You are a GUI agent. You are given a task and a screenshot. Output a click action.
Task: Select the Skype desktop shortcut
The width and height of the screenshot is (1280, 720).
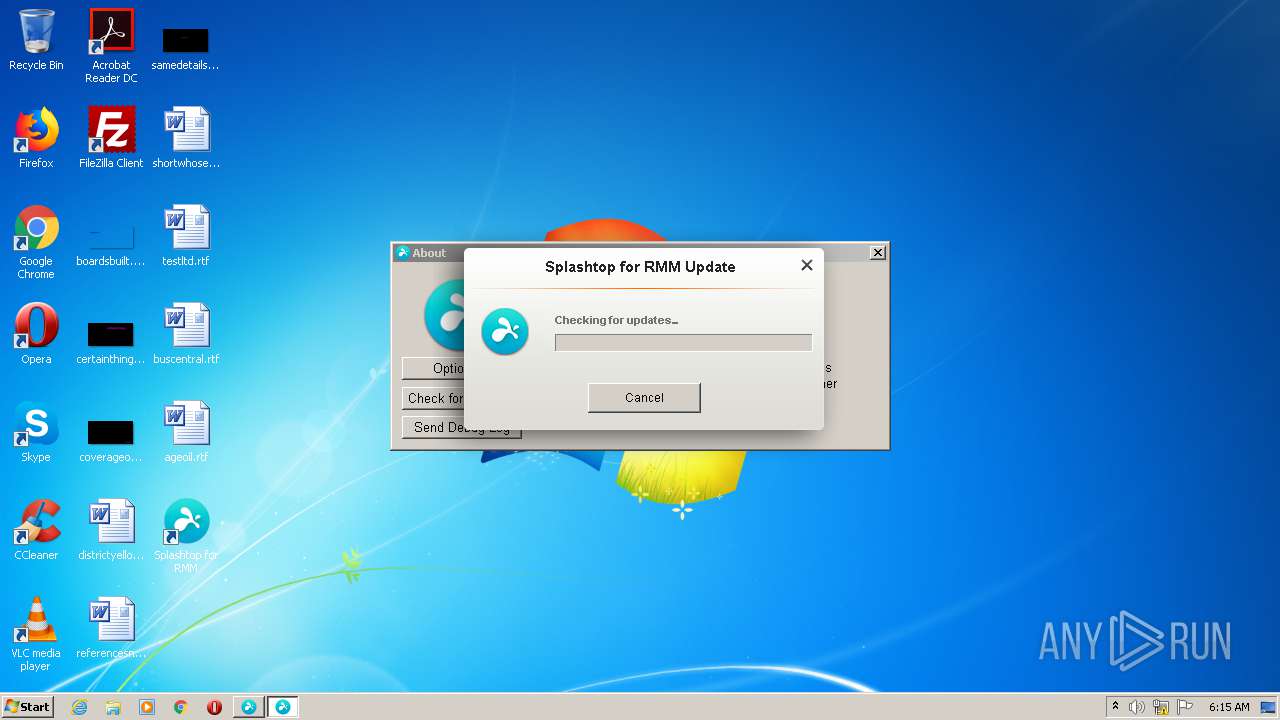(x=36, y=433)
